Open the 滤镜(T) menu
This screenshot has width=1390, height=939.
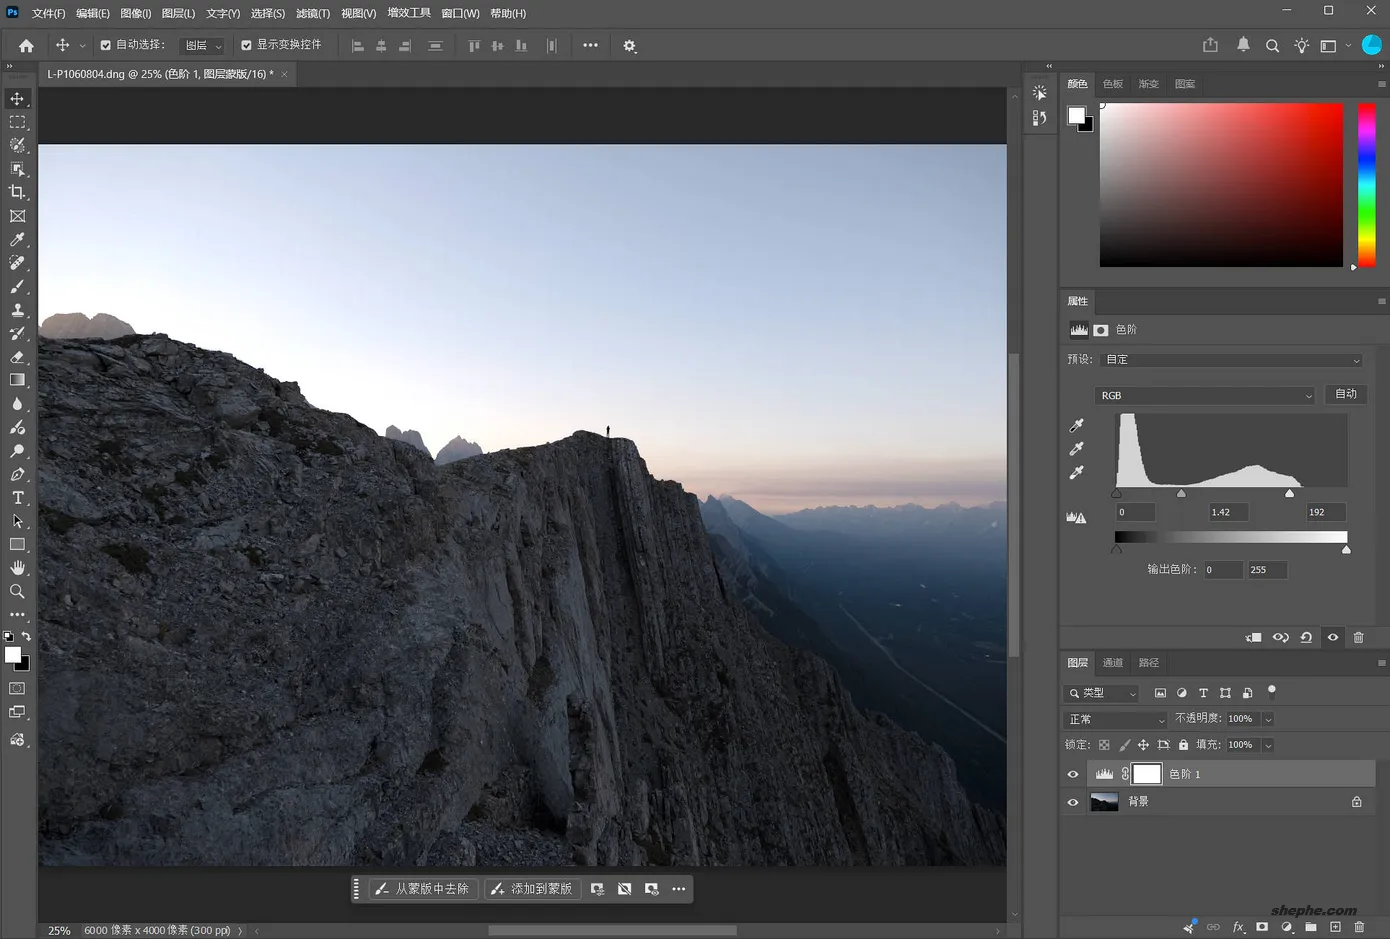(x=313, y=13)
